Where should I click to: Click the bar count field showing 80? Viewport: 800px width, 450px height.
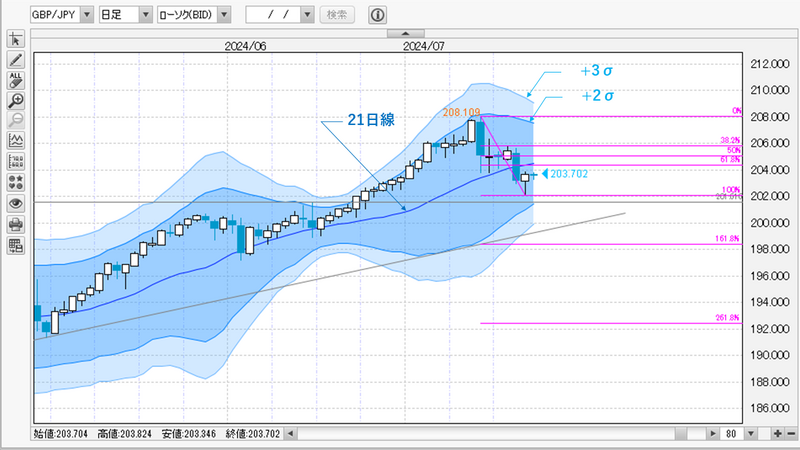(x=732, y=434)
